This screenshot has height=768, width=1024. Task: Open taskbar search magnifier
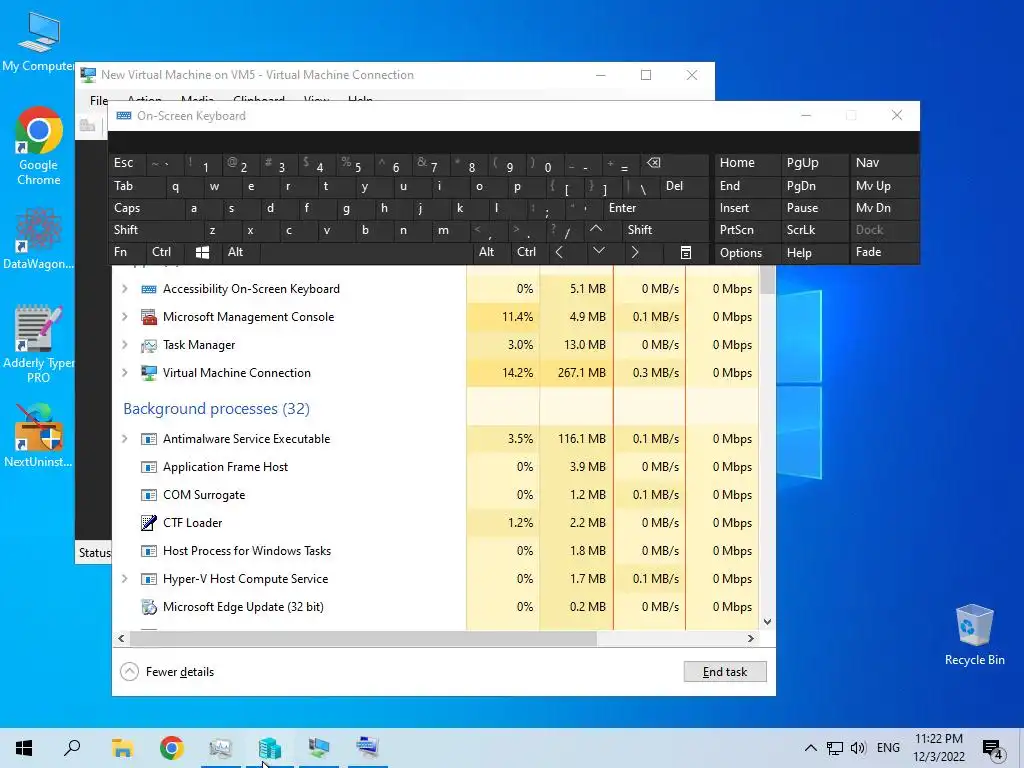(72, 748)
